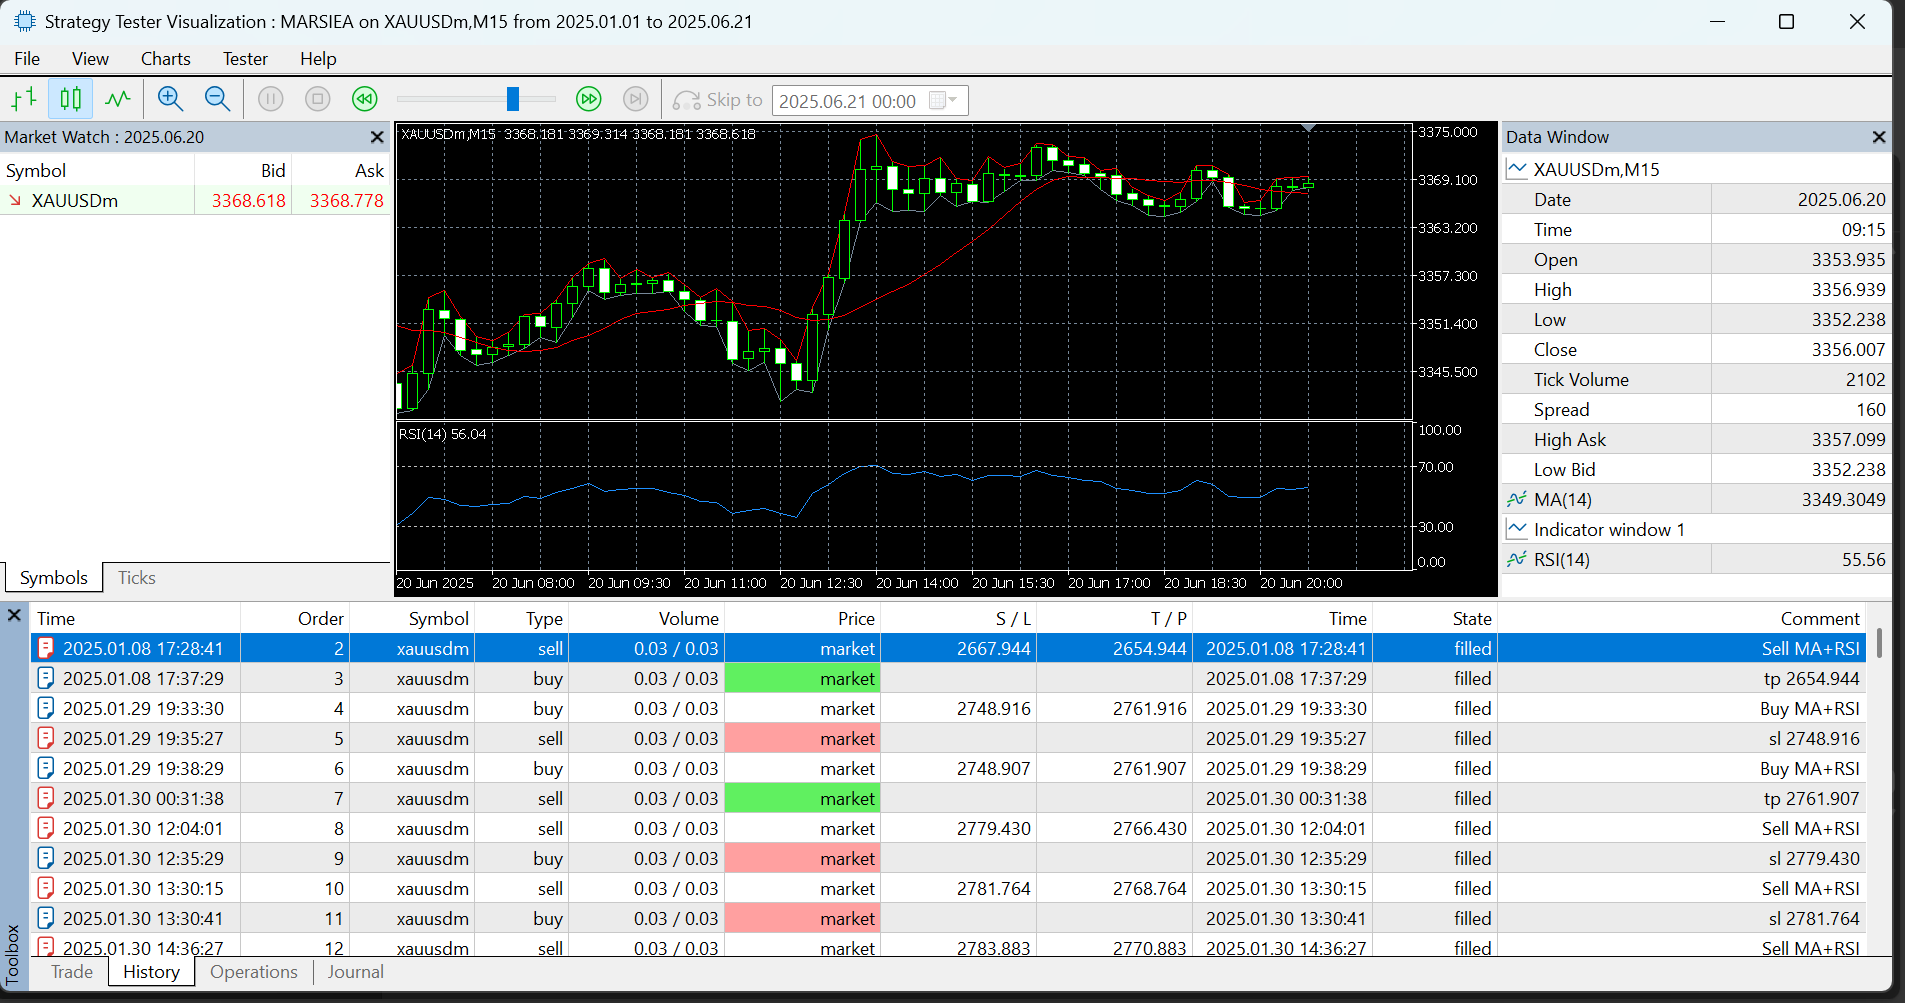Switch to the Ticks tab
Screen dimensions: 1905x1003
pos(135,577)
